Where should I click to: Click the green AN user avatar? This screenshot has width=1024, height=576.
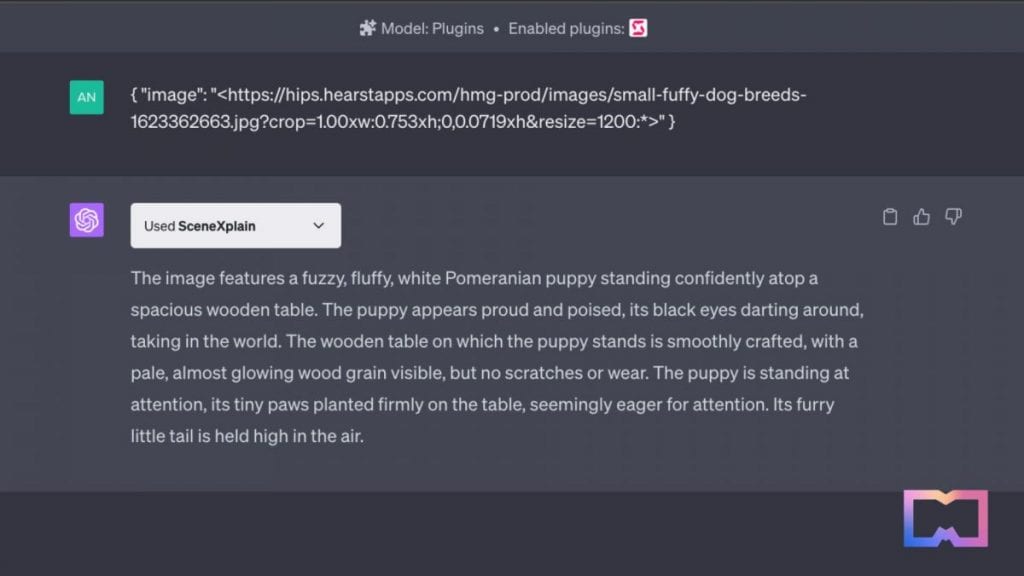pyautogui.click(x=87, y=97)
